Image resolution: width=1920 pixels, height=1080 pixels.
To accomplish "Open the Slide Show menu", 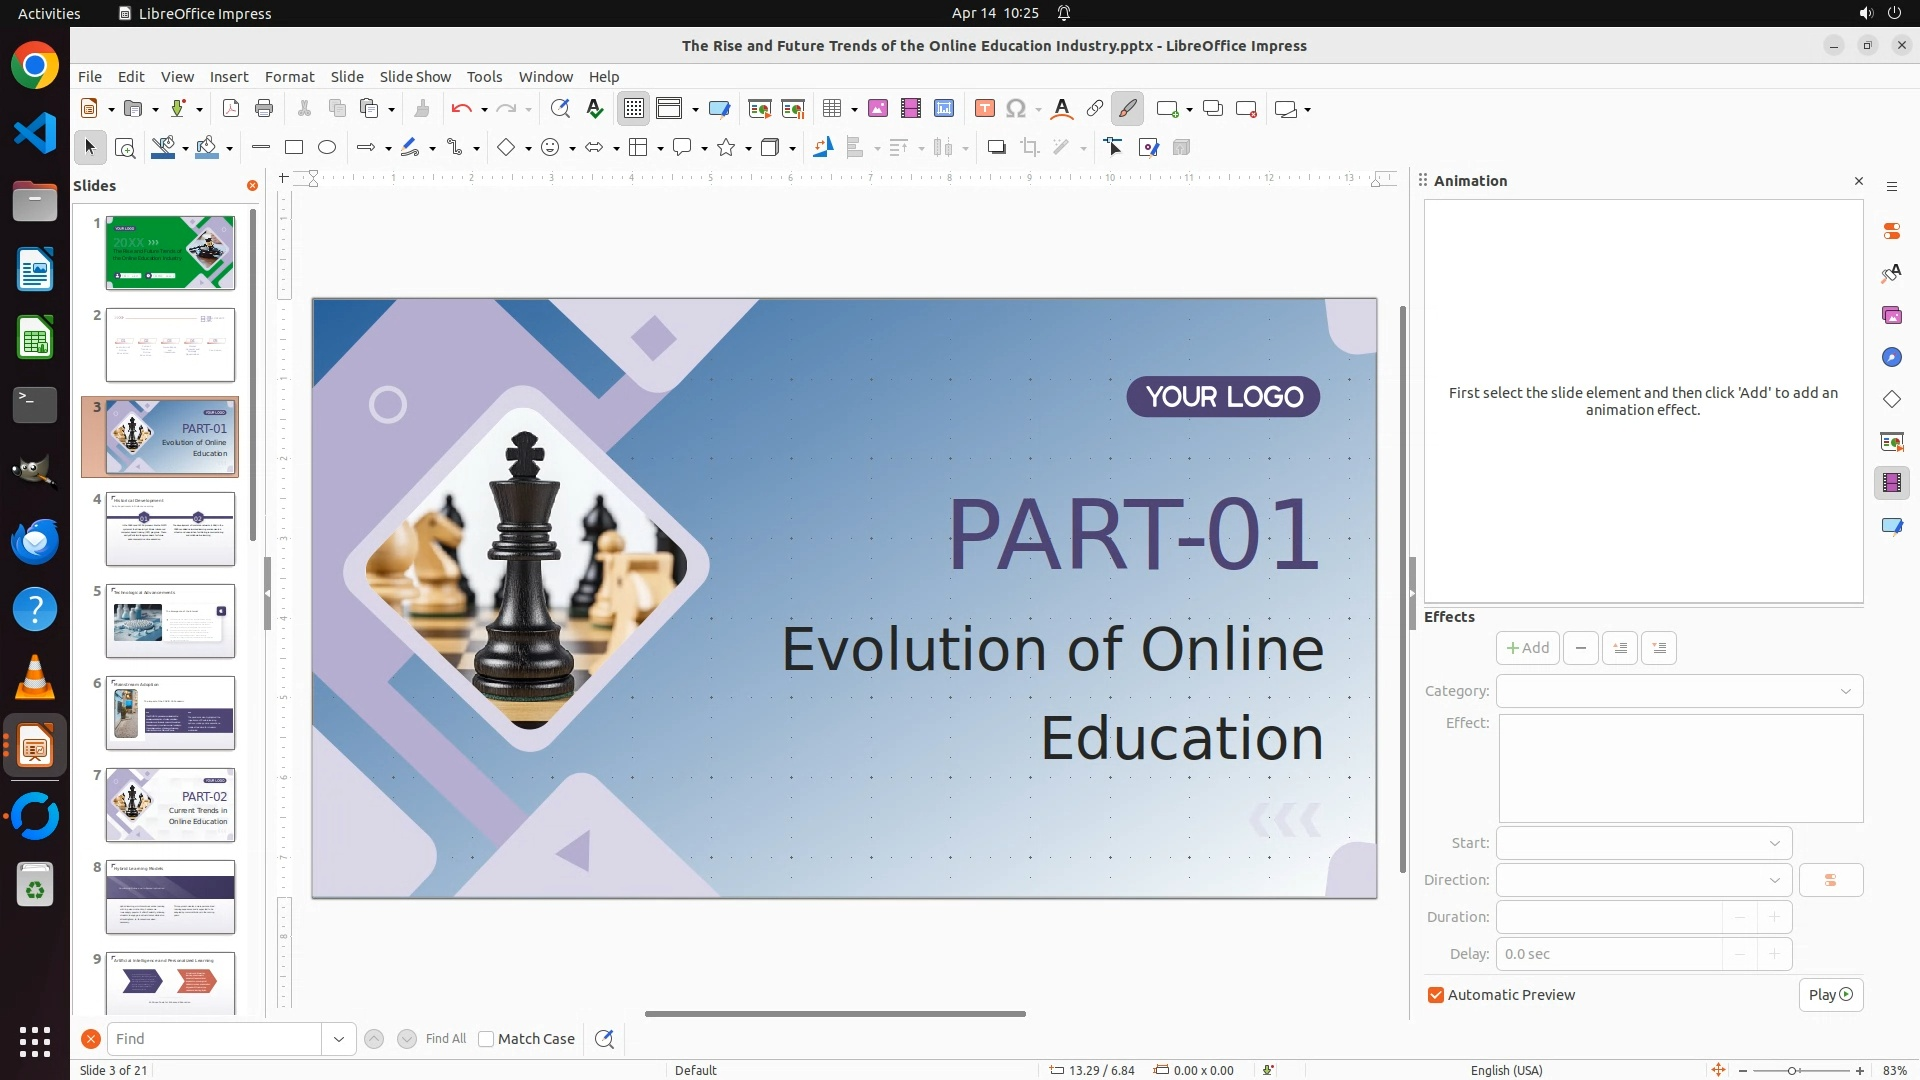I will [415, 77].
